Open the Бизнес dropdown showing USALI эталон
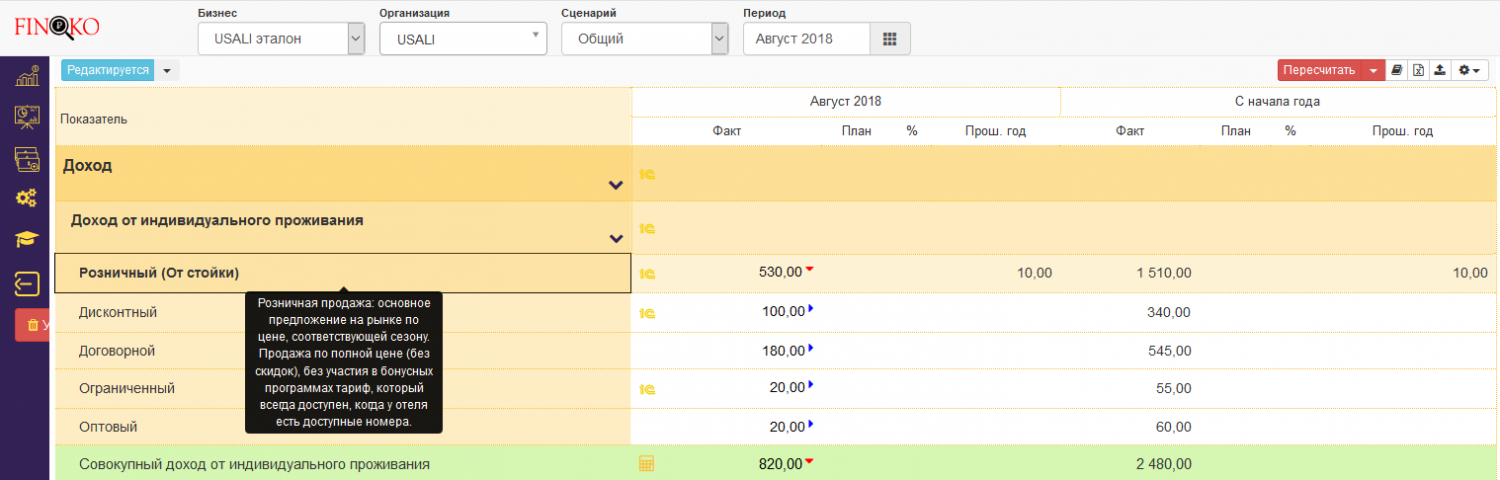The height and width of the screenshot is (480, 1500). (x=280, y=39)
